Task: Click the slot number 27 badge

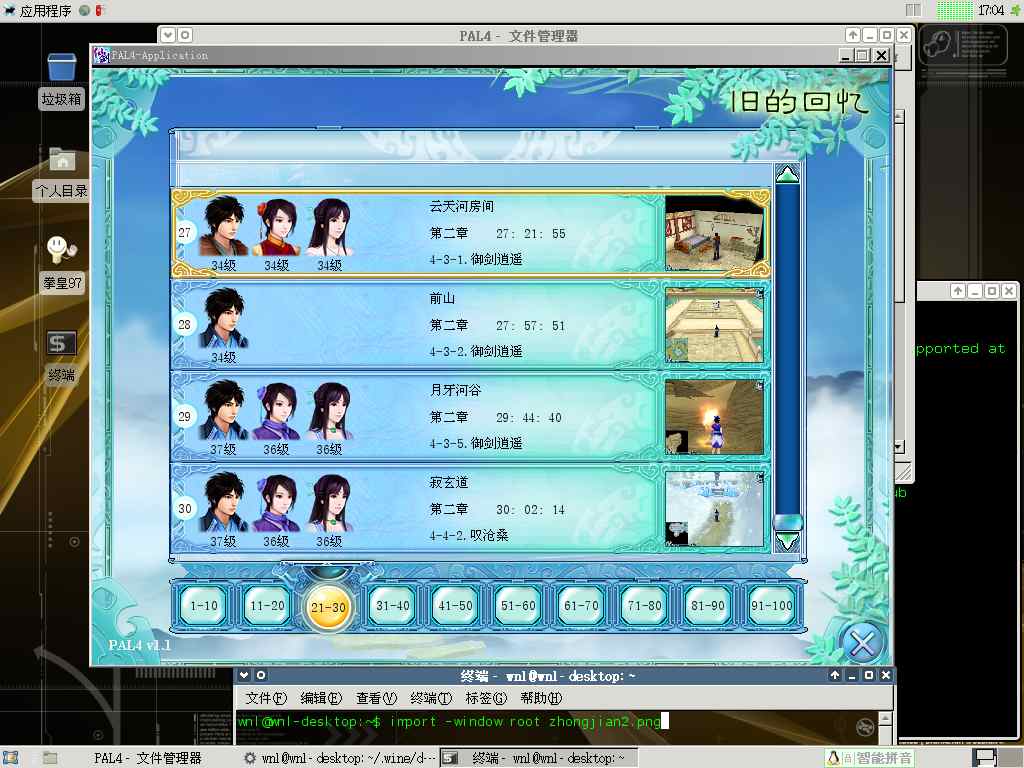Action: tap(185, 232)
